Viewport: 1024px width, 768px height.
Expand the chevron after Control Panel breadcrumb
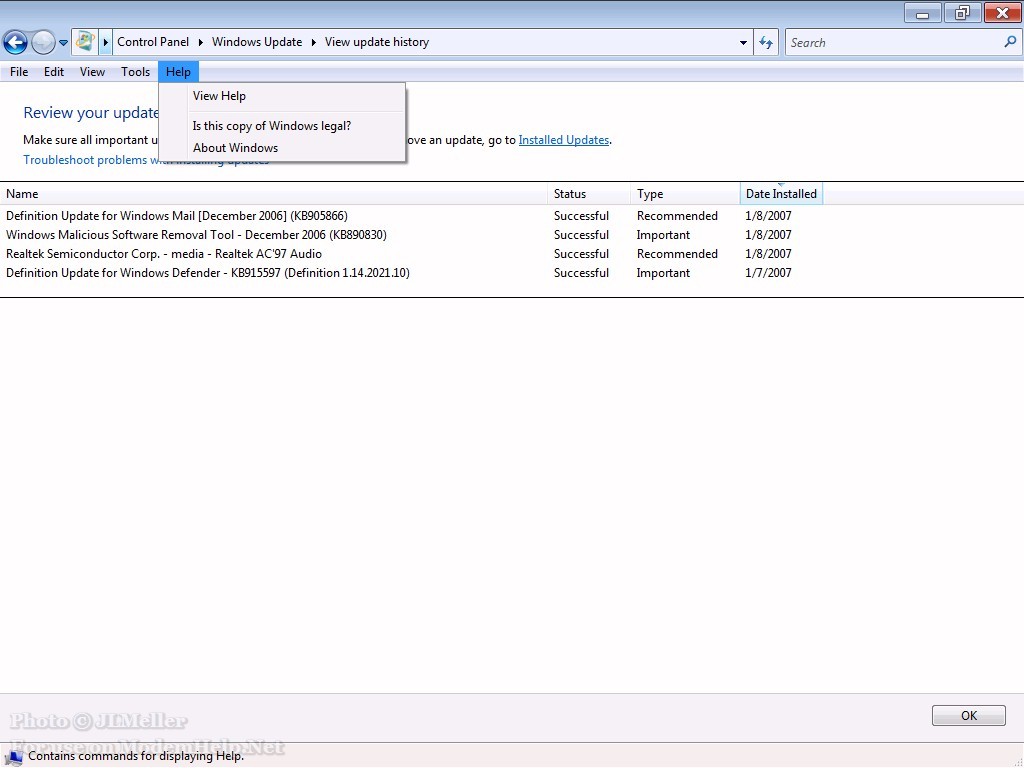tap(200, 42)
